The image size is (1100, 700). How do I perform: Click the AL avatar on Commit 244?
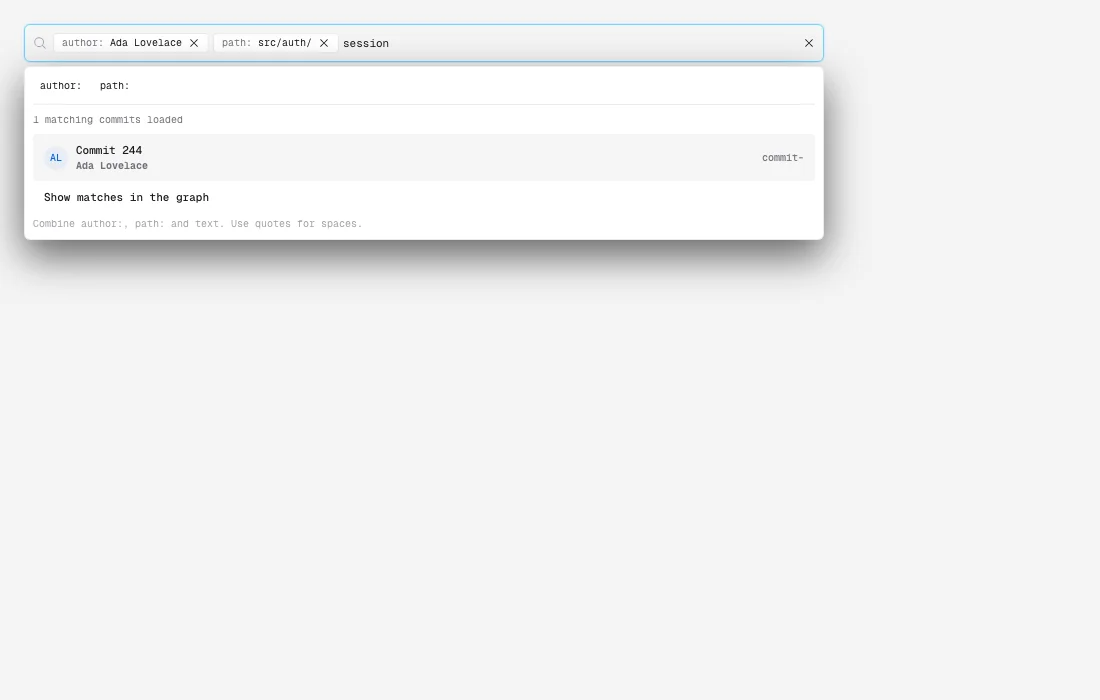click(x=55, y=158)
